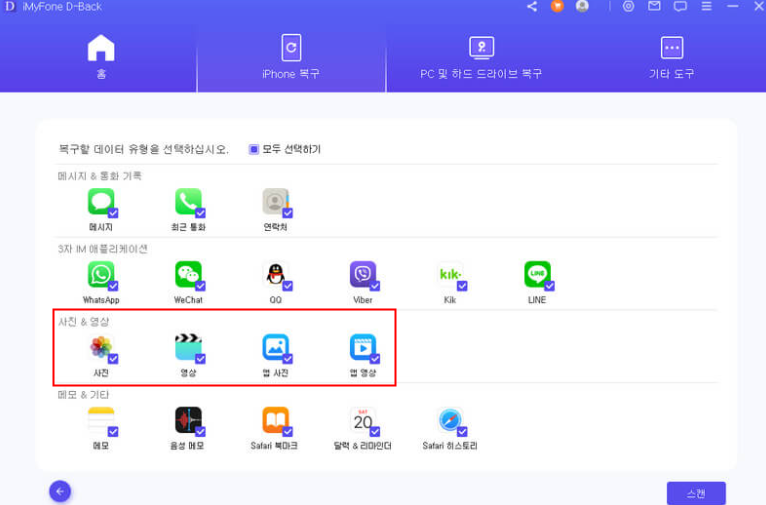This screenshot has width=766, height=505.
Task: Open the 기타 도구 tab
Action: tap(672, 56)
